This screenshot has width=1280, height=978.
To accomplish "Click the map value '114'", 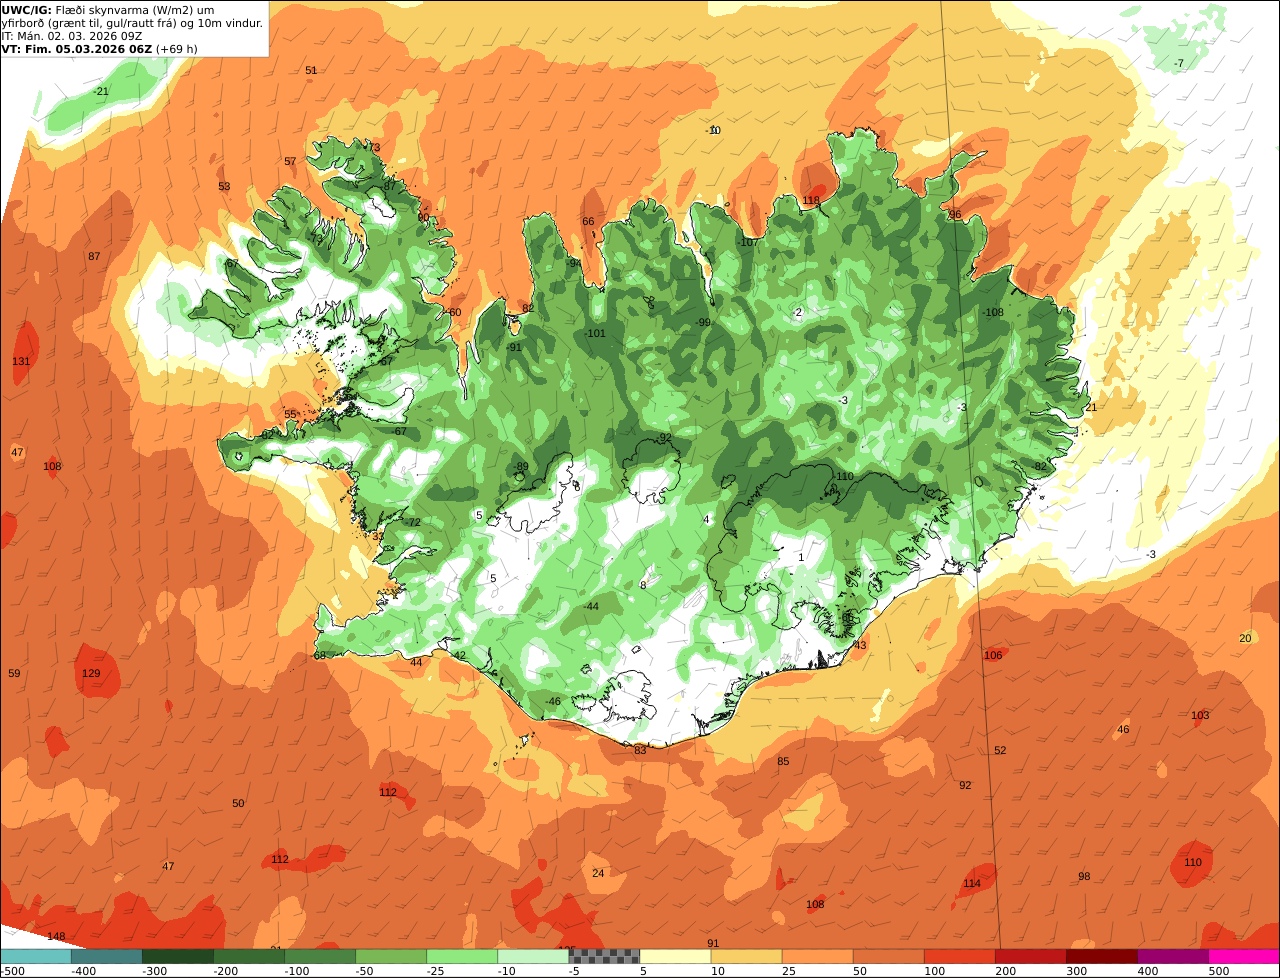I will point(972,883).
